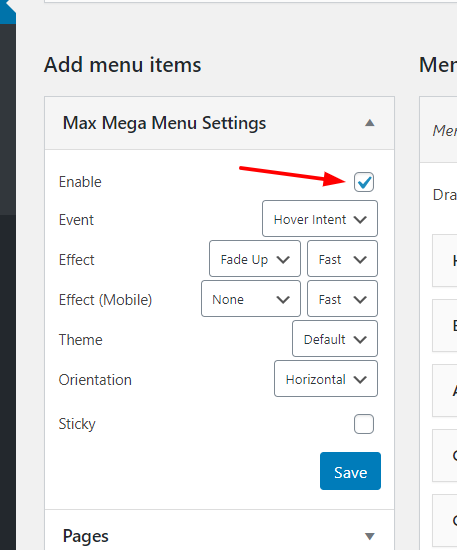Click the Orientation label
457x550 pixels.
[x=95, y=380]
